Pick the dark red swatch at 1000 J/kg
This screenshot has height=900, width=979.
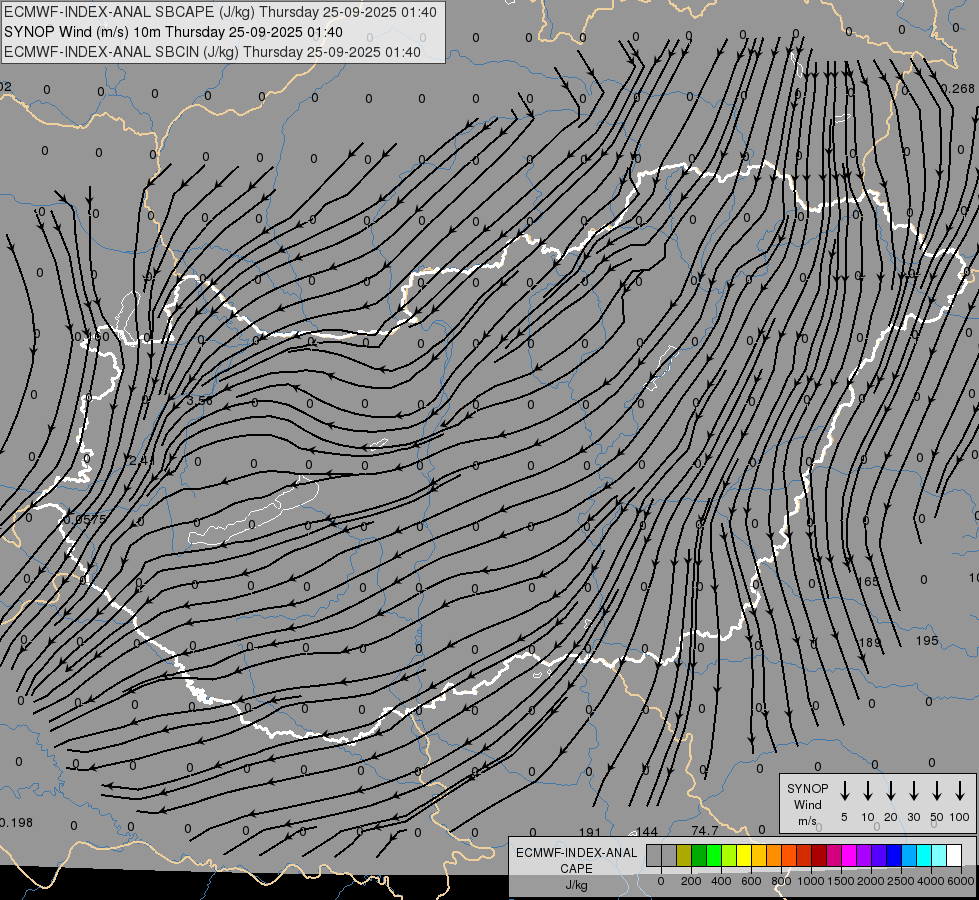pyautogui.click(x=819, y=855)
